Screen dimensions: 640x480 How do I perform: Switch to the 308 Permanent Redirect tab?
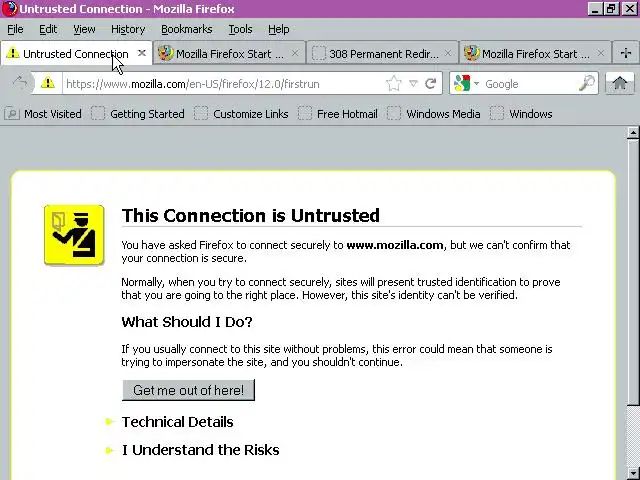coord(382,53)
